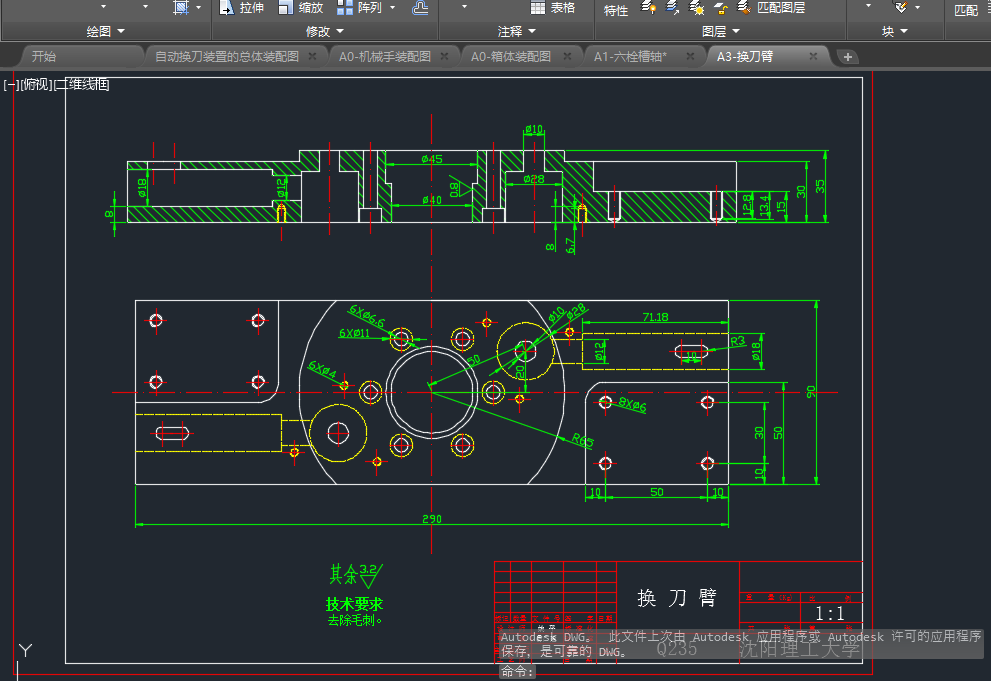
Task: Select the 6Xø6.6 hole callout
Action: pos(367,316)
